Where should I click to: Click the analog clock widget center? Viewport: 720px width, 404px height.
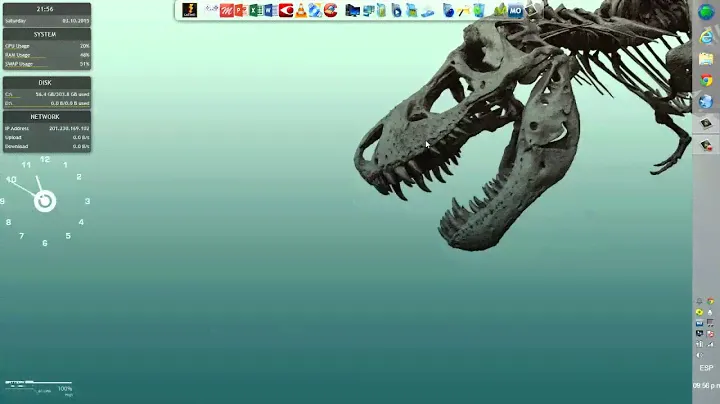click(x=45, y=201)
